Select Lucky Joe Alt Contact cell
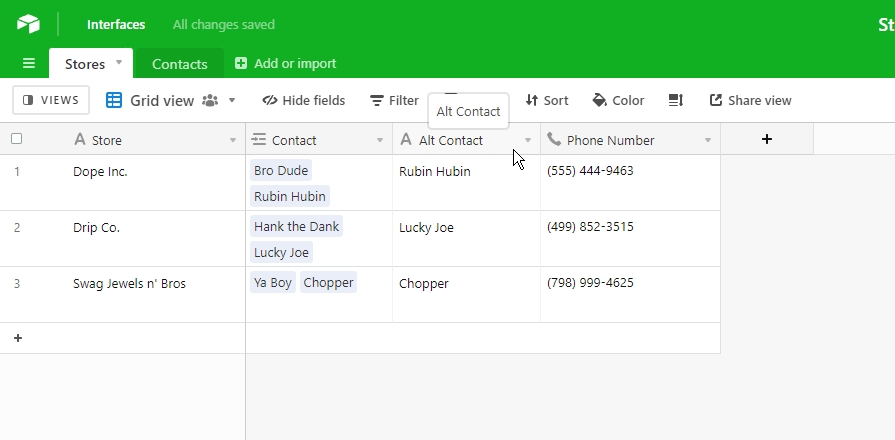Image resolution: width=895 pixels, height=440 pixels. tap(466, 239)
